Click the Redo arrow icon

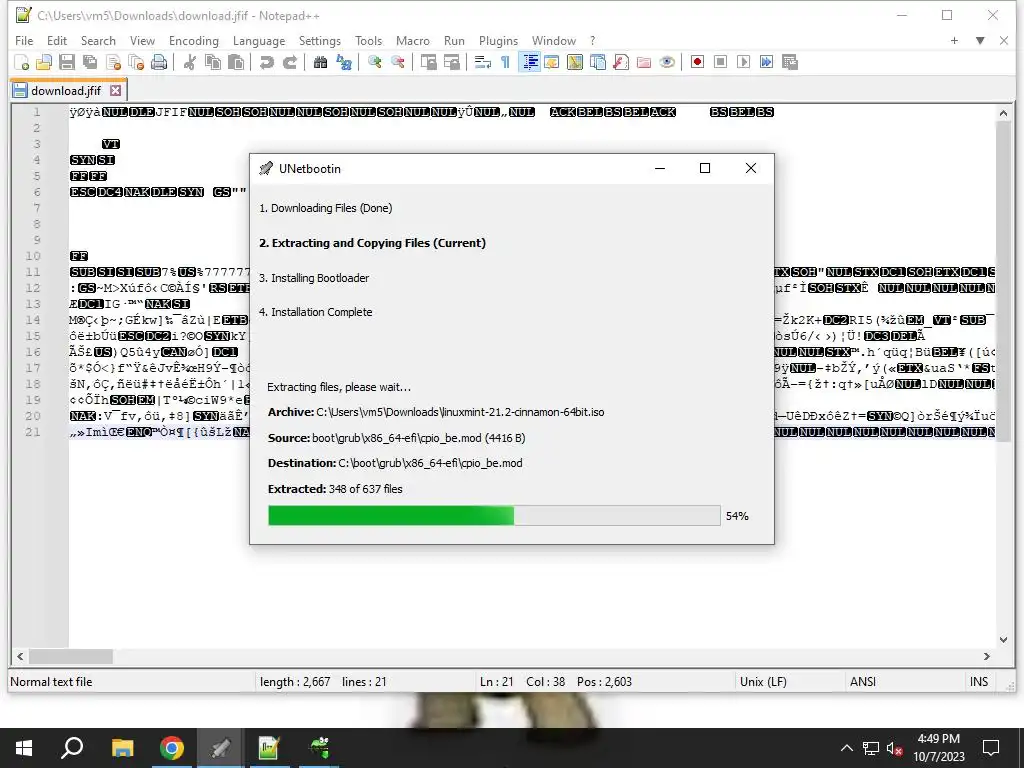click(x=289, y=62)
